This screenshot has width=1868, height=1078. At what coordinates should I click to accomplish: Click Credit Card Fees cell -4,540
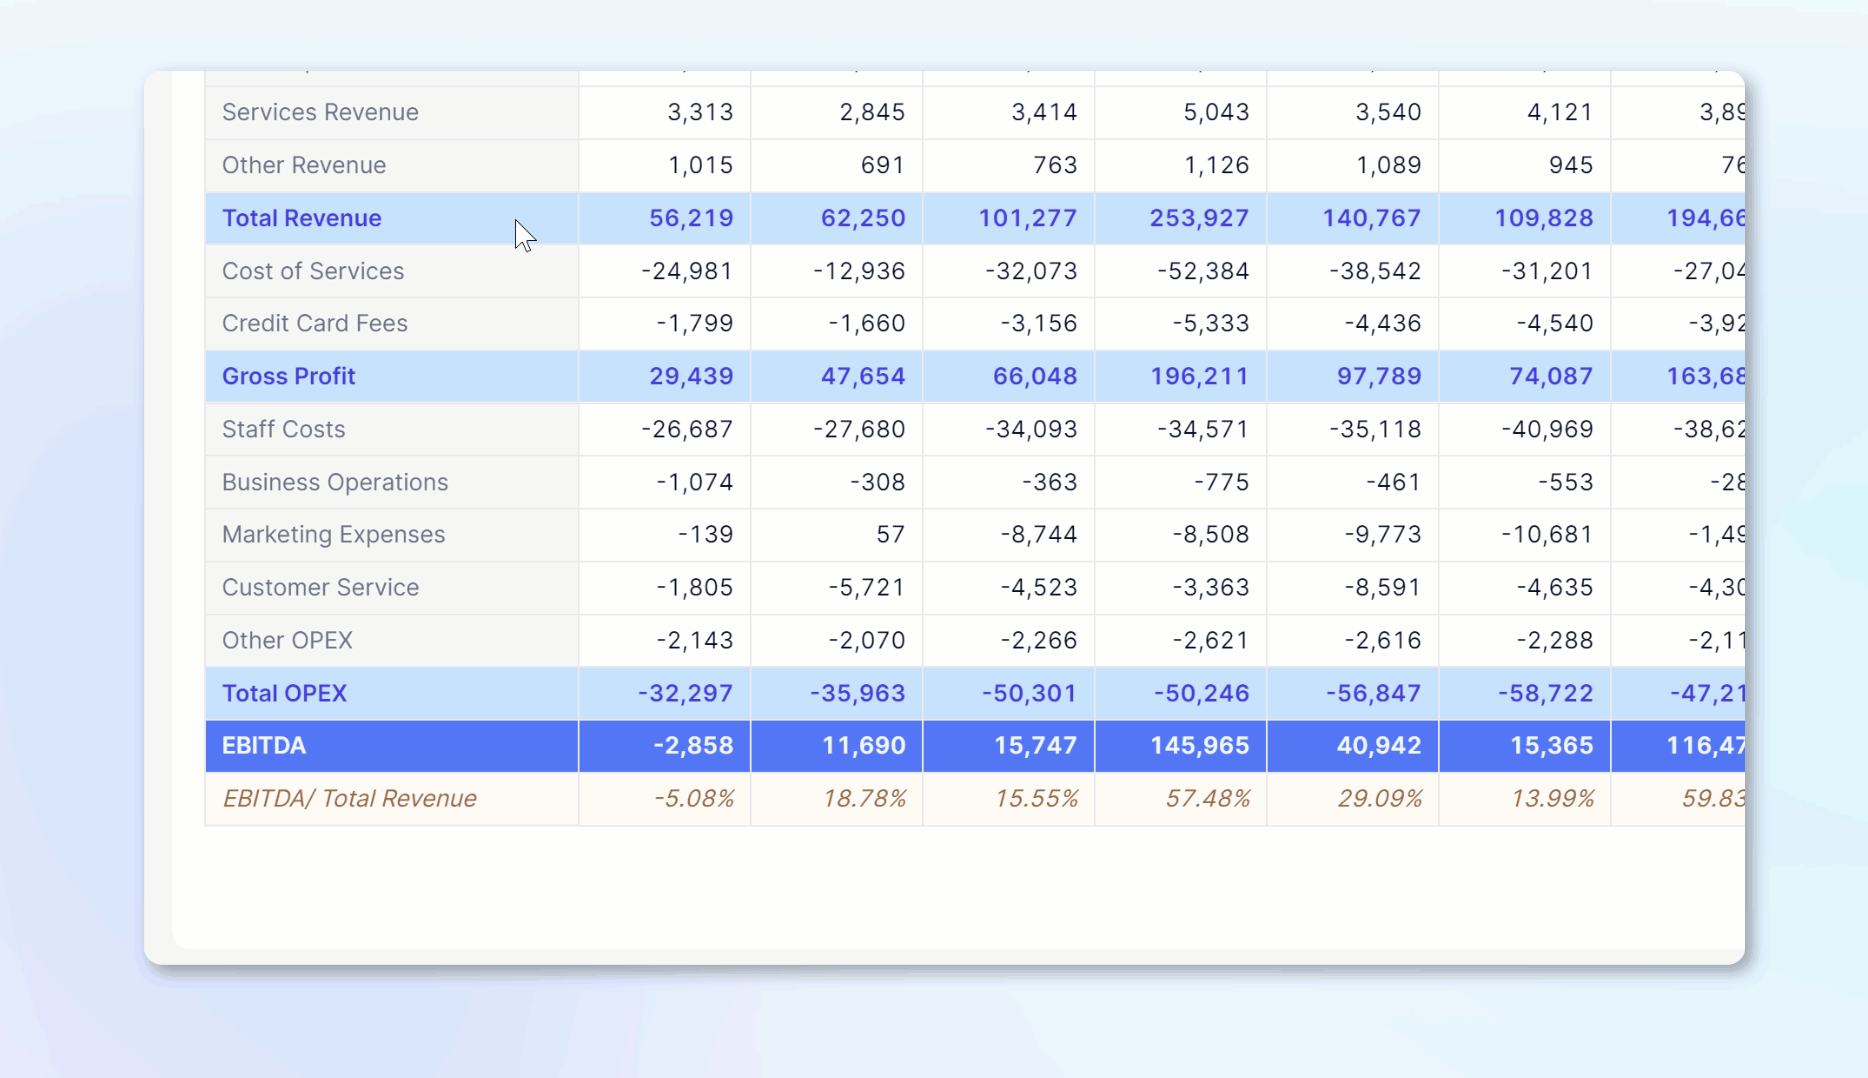pyautogui.click(x=1525, y=323)
